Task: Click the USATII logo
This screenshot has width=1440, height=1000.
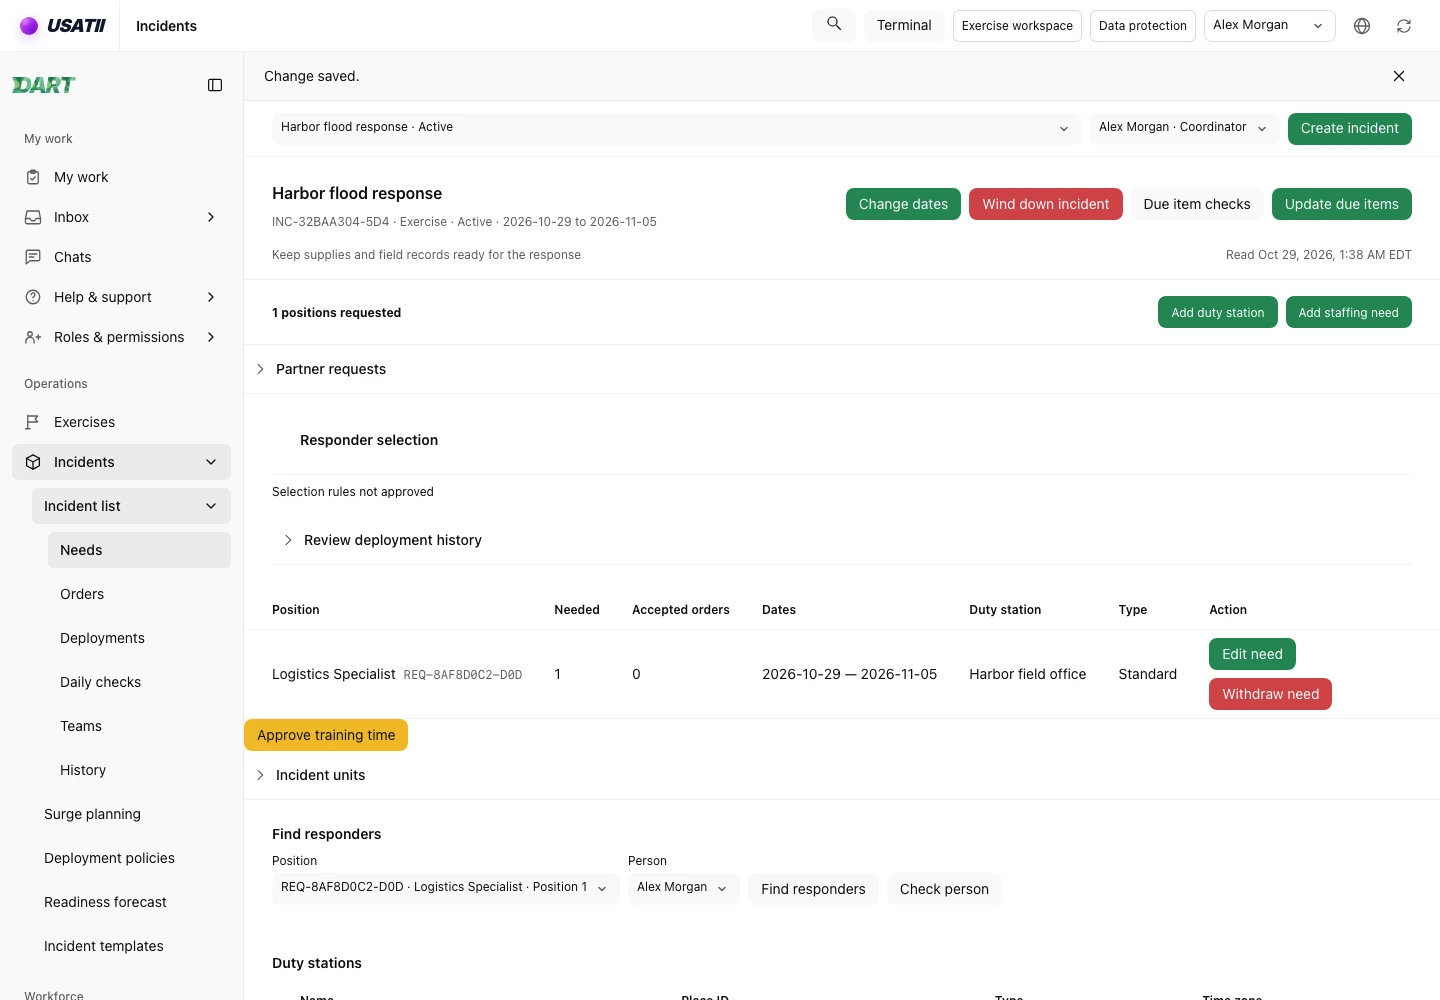Action: click(x=62, y=26)
